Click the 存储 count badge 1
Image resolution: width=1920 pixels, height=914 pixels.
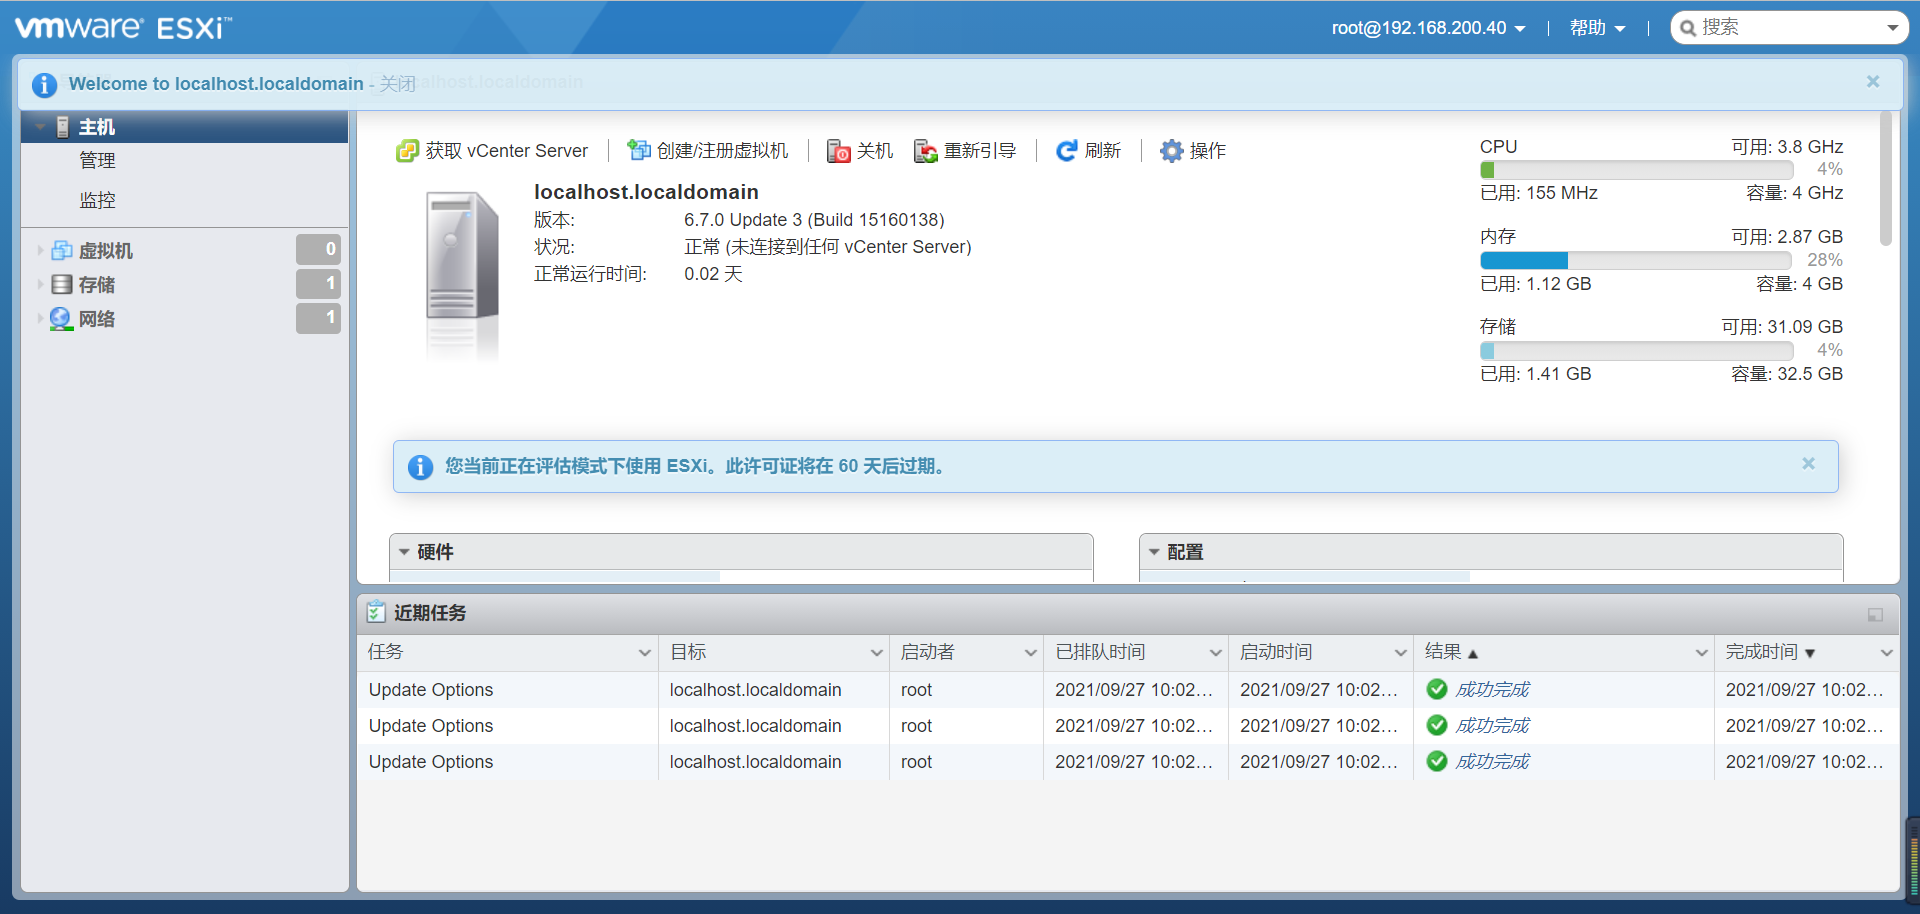click(319, 283)
